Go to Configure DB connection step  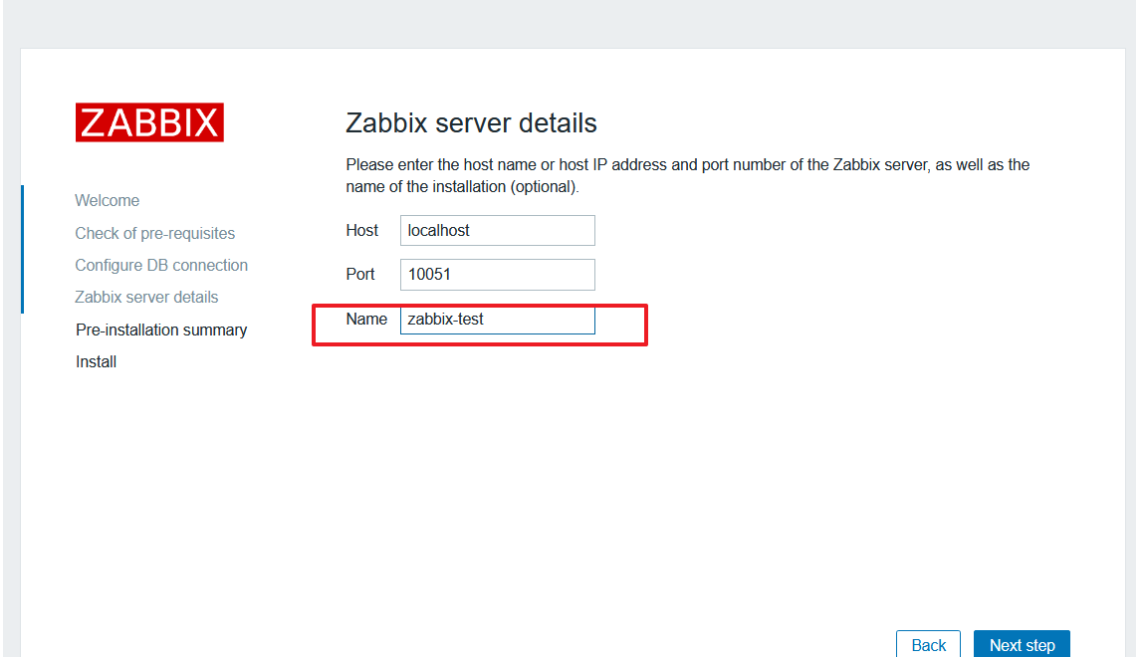pyautogui.click(x=161, y=265)
